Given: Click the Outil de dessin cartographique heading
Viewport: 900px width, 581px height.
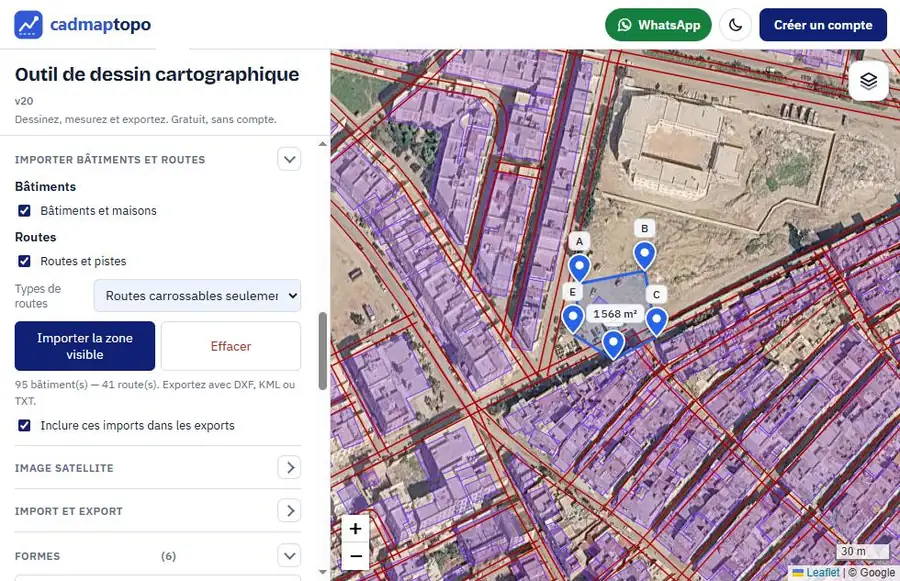Looking at the screenshot, I should [x=157, y=75].
